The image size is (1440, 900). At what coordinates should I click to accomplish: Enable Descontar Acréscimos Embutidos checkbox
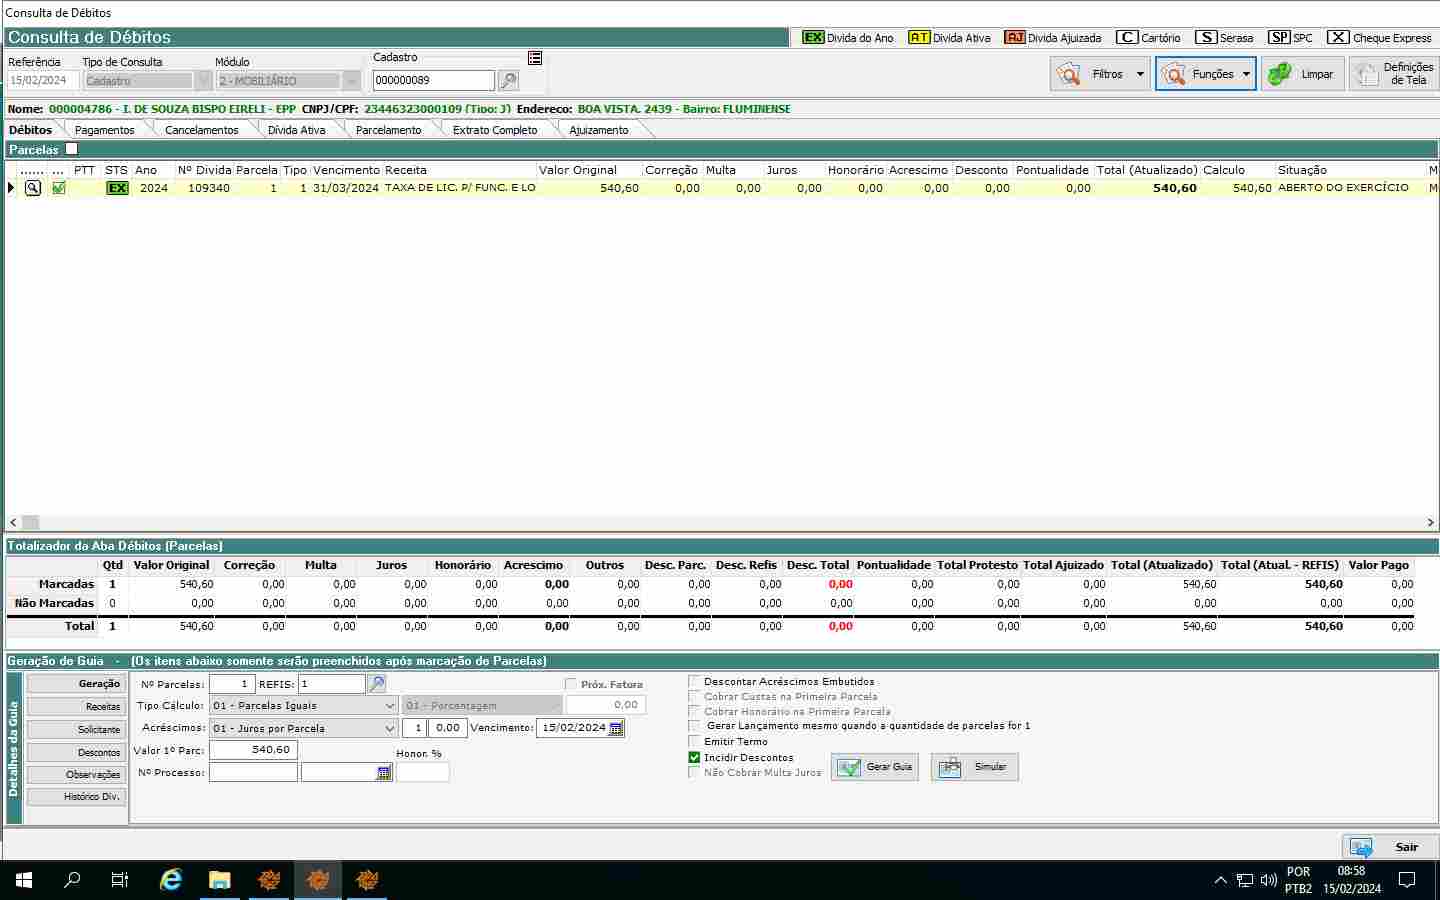(x=694, y=681)
